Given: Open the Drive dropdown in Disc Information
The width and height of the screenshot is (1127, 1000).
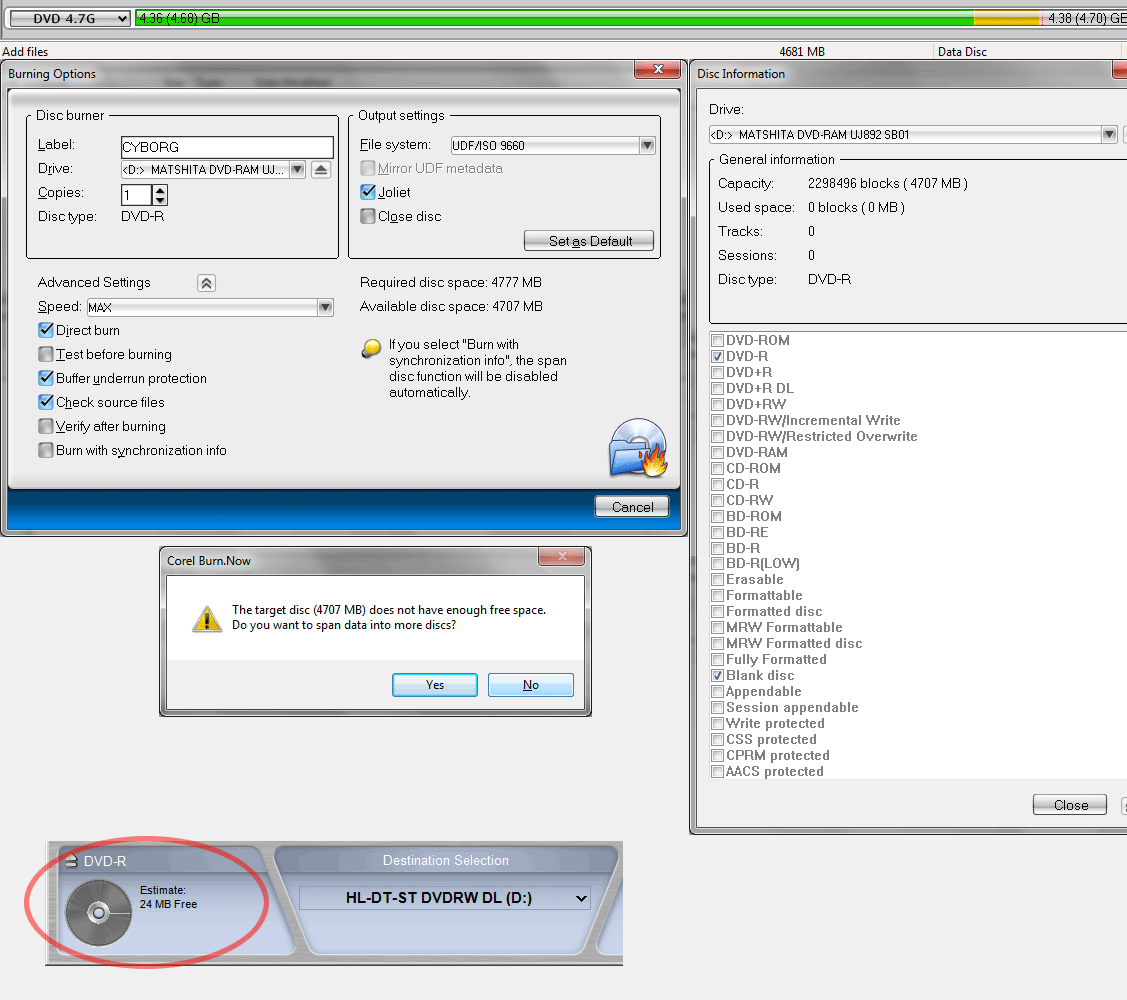Looking at the screenshot, I should click(x=913, y=134).
